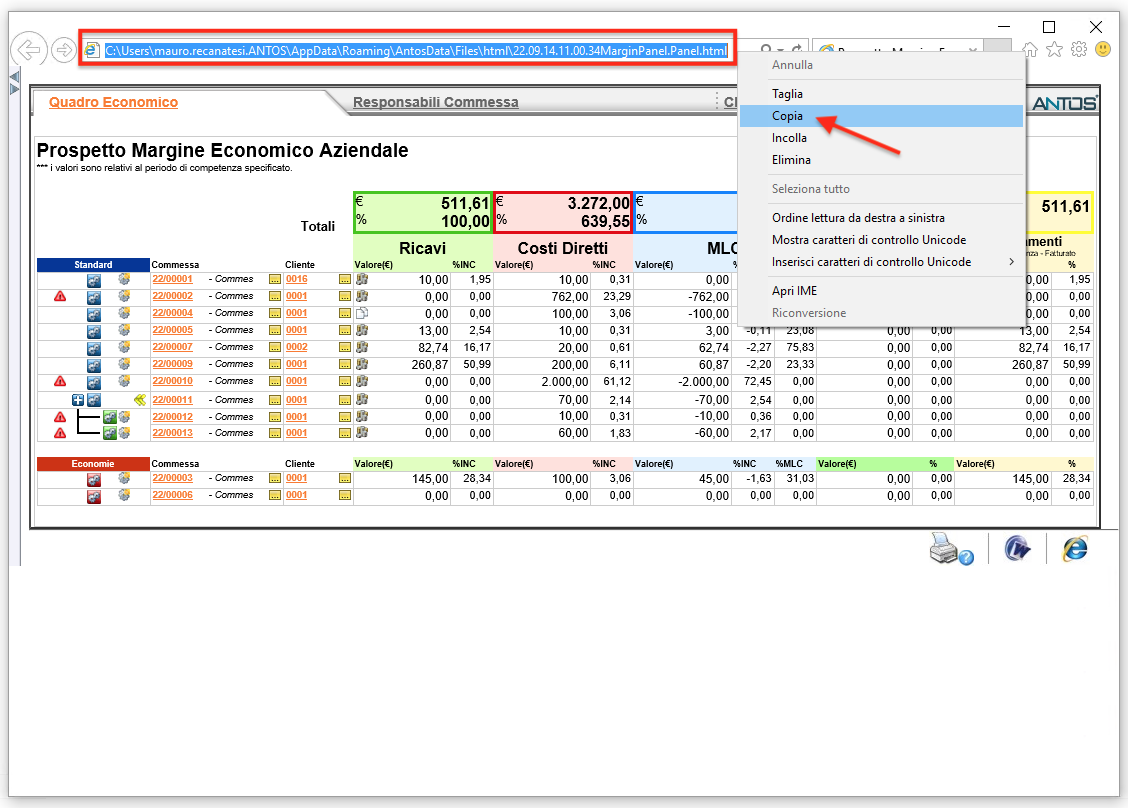The height and width of the screenshot is (808, 1128).
Task: Click the Ricavi detail icon for 22/00005
Action: [x=362, y=330]
